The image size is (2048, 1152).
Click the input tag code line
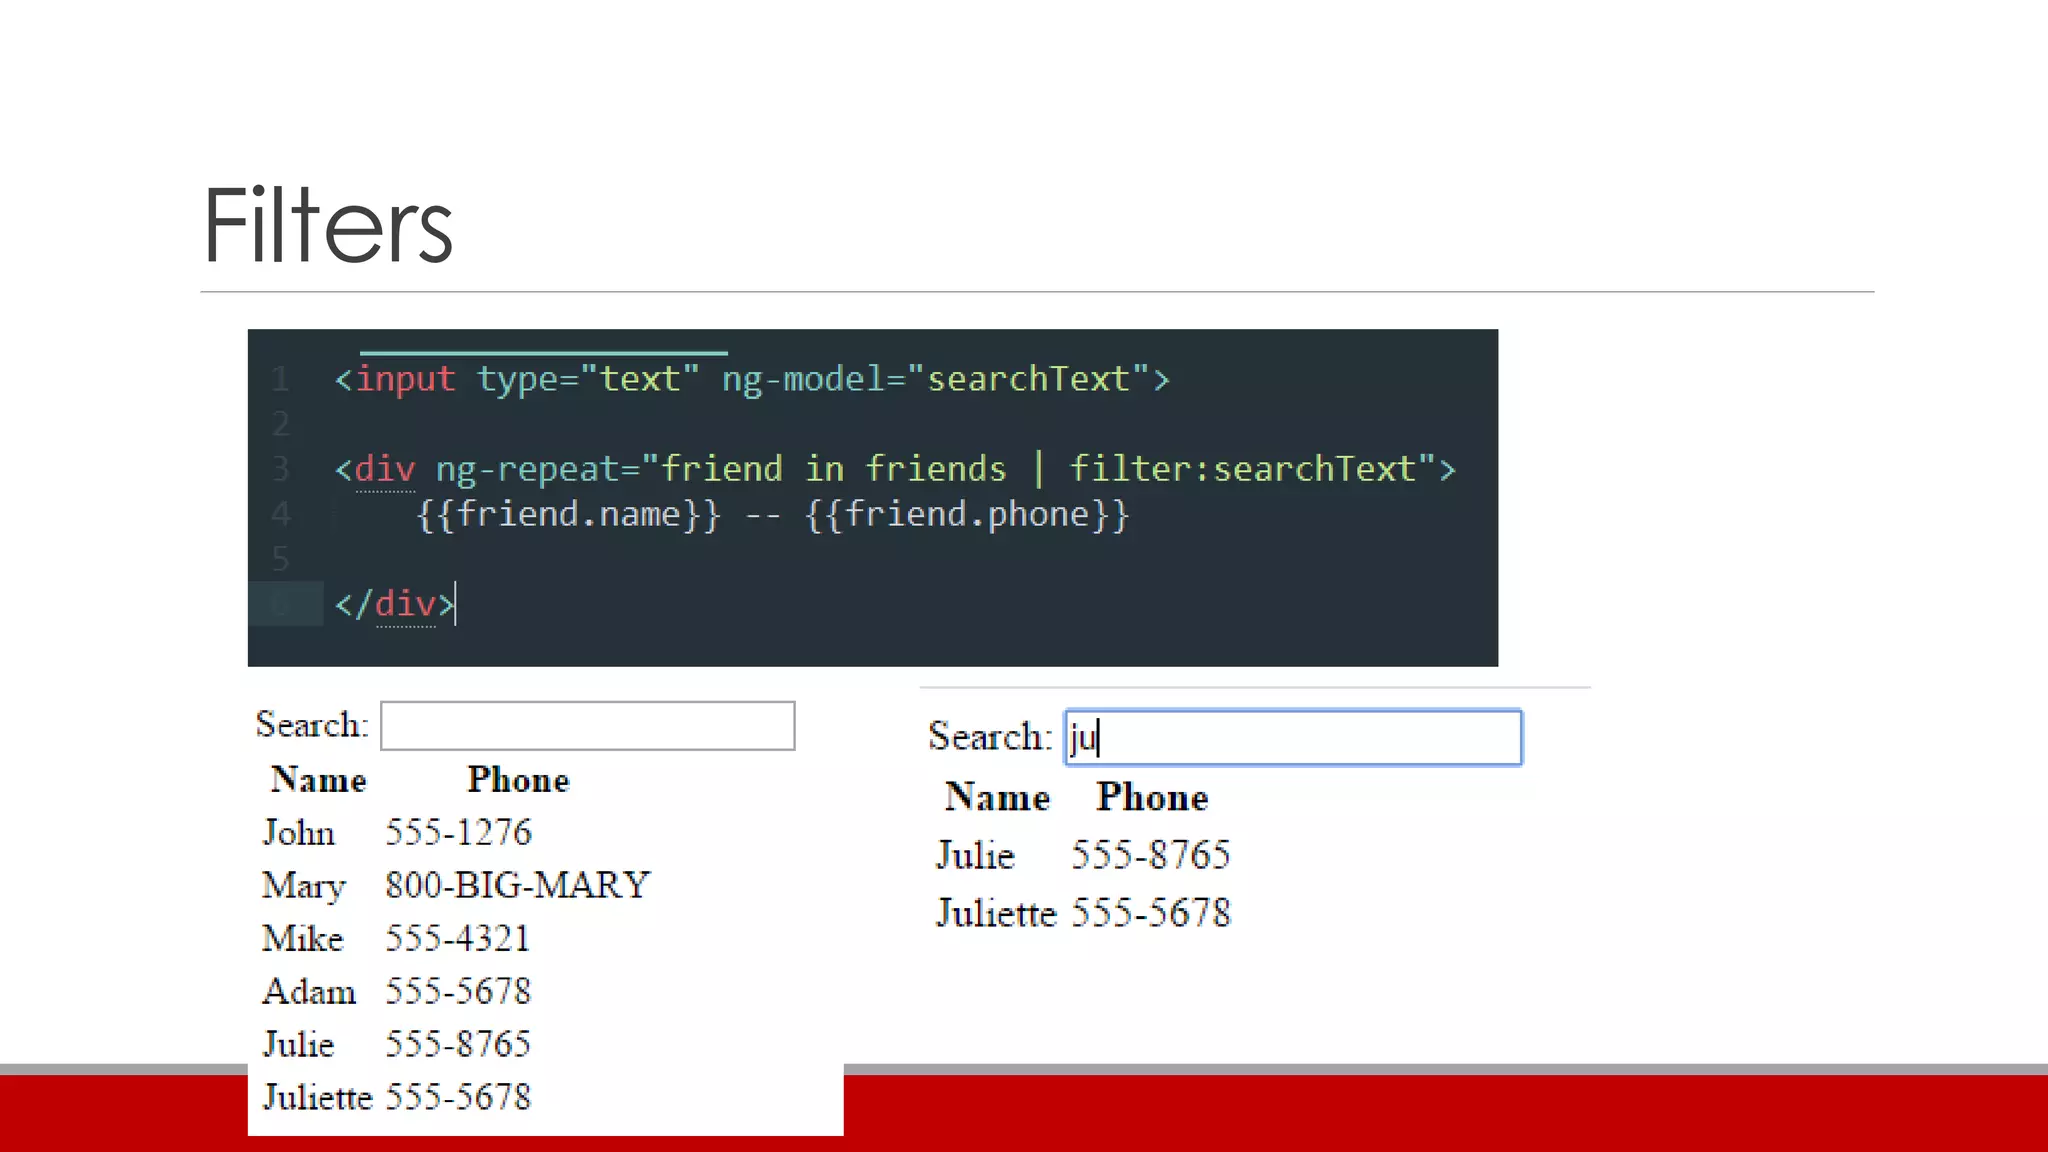(x=752, y=379)
